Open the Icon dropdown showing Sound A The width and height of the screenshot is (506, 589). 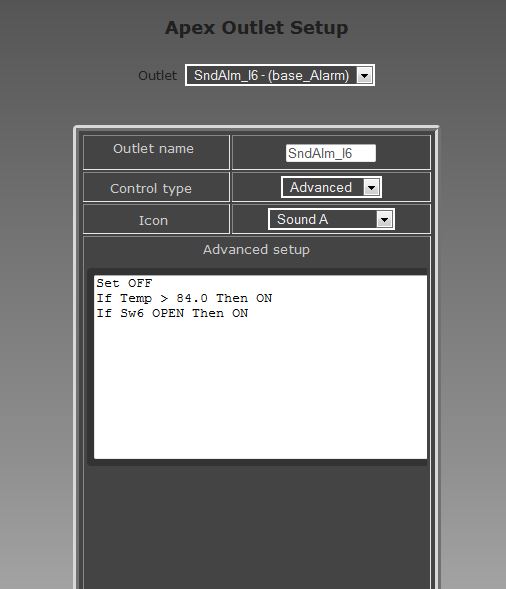[331, 219]
